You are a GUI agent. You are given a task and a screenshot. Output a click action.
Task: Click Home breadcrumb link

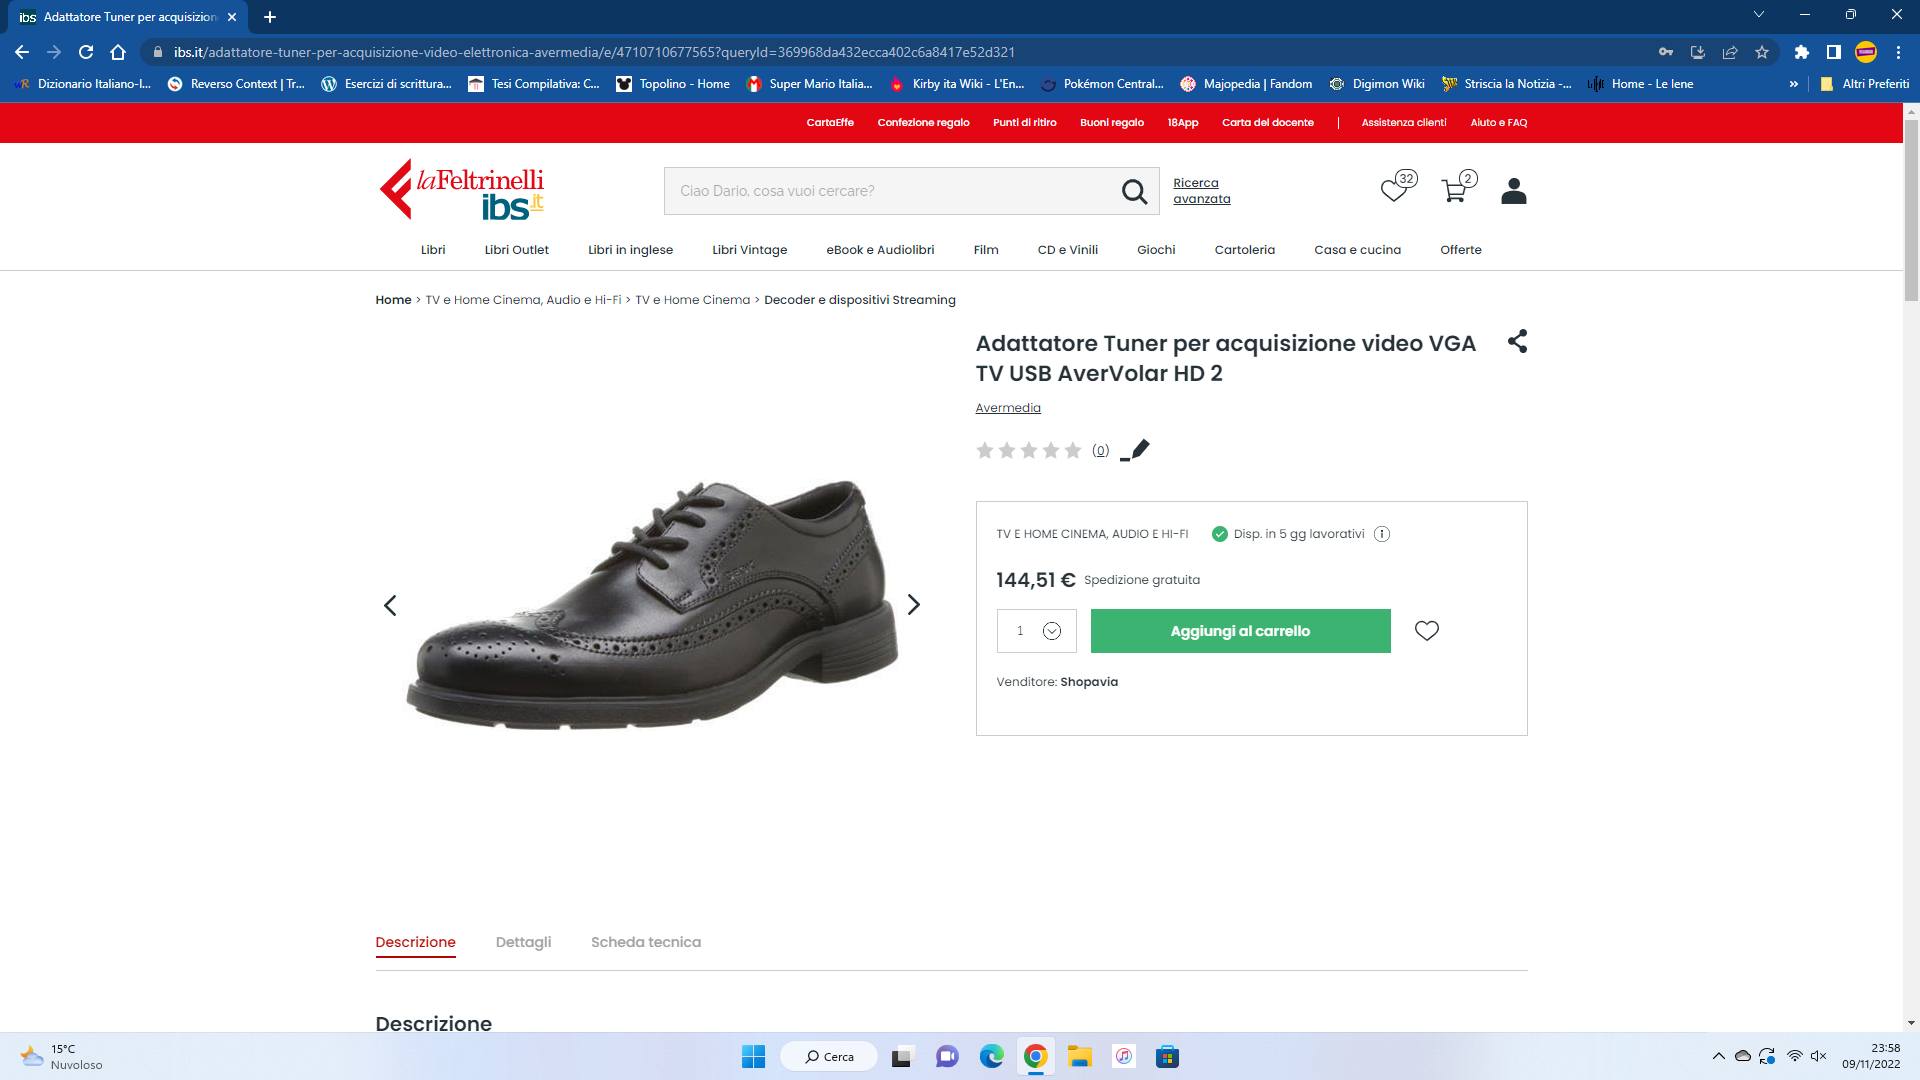coord(393,300)
